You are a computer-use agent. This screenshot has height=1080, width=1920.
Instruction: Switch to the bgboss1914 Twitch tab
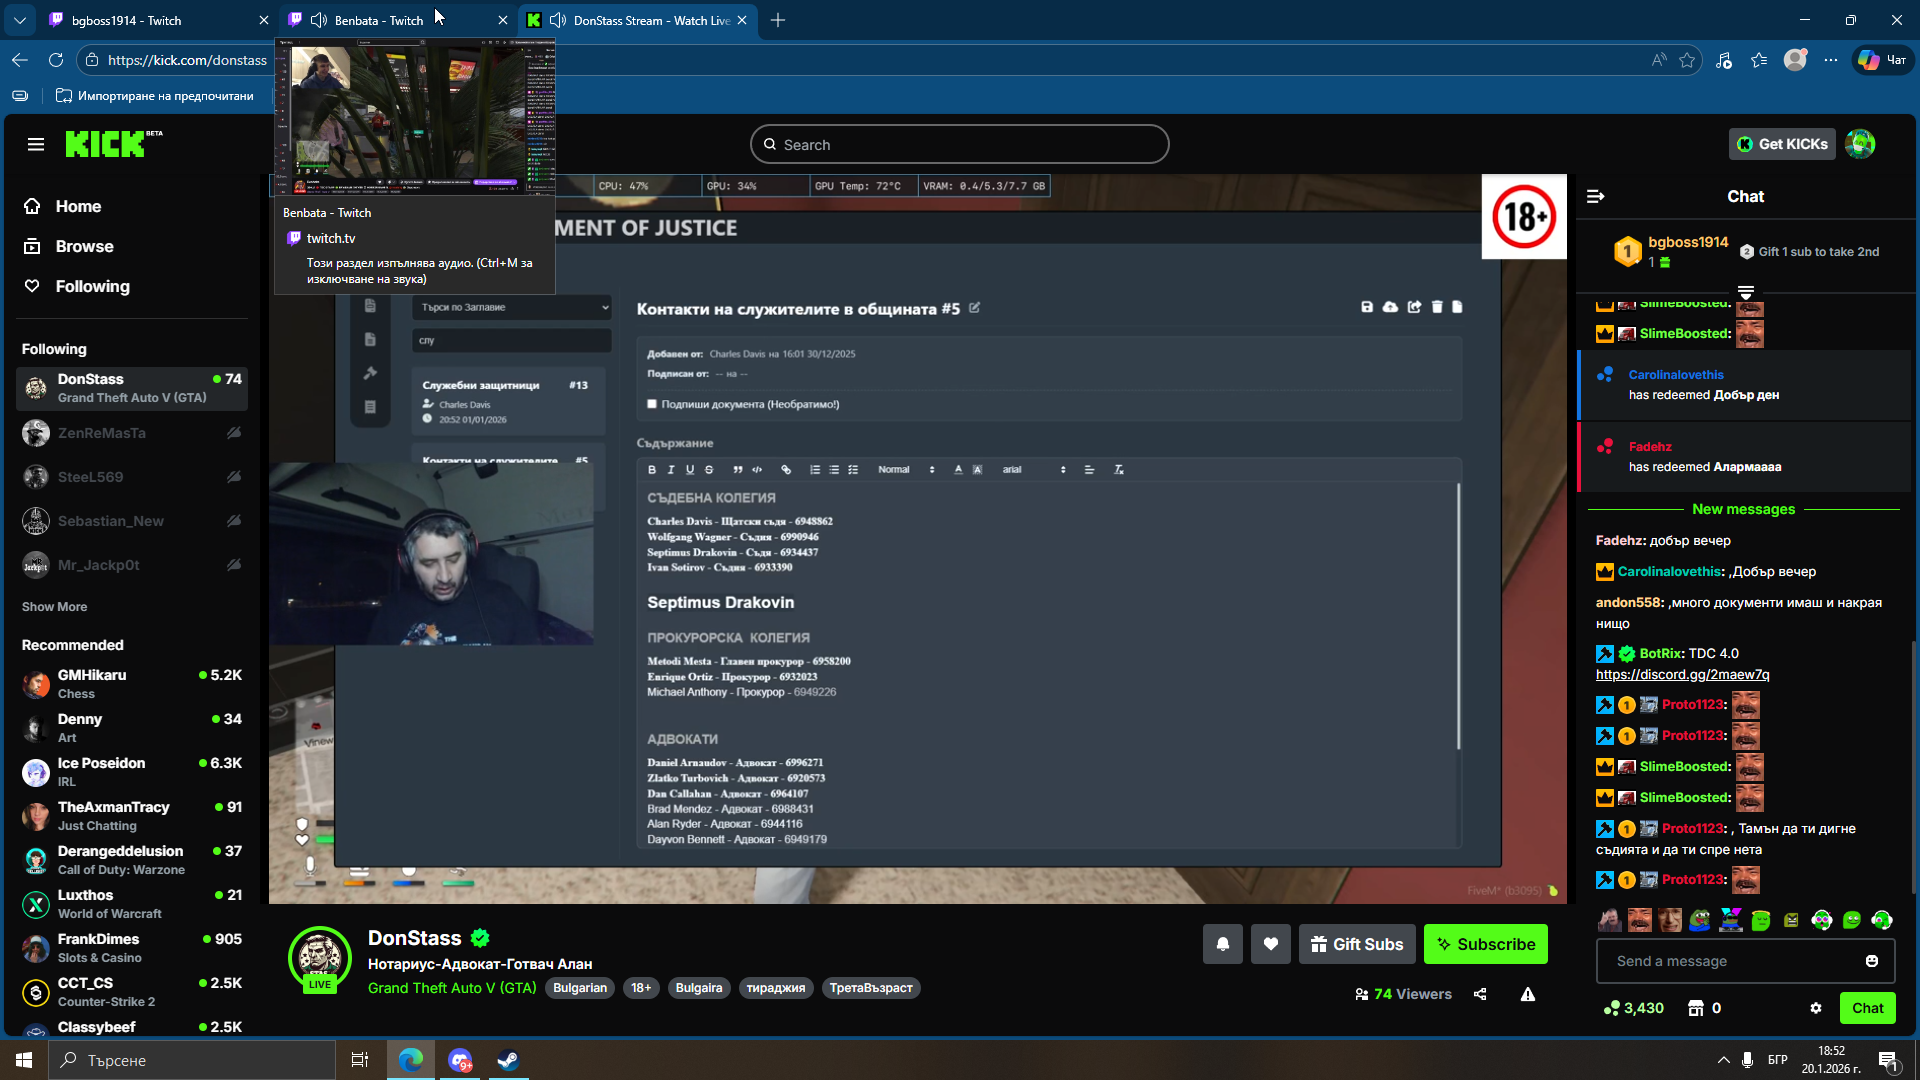pos(159,20)
